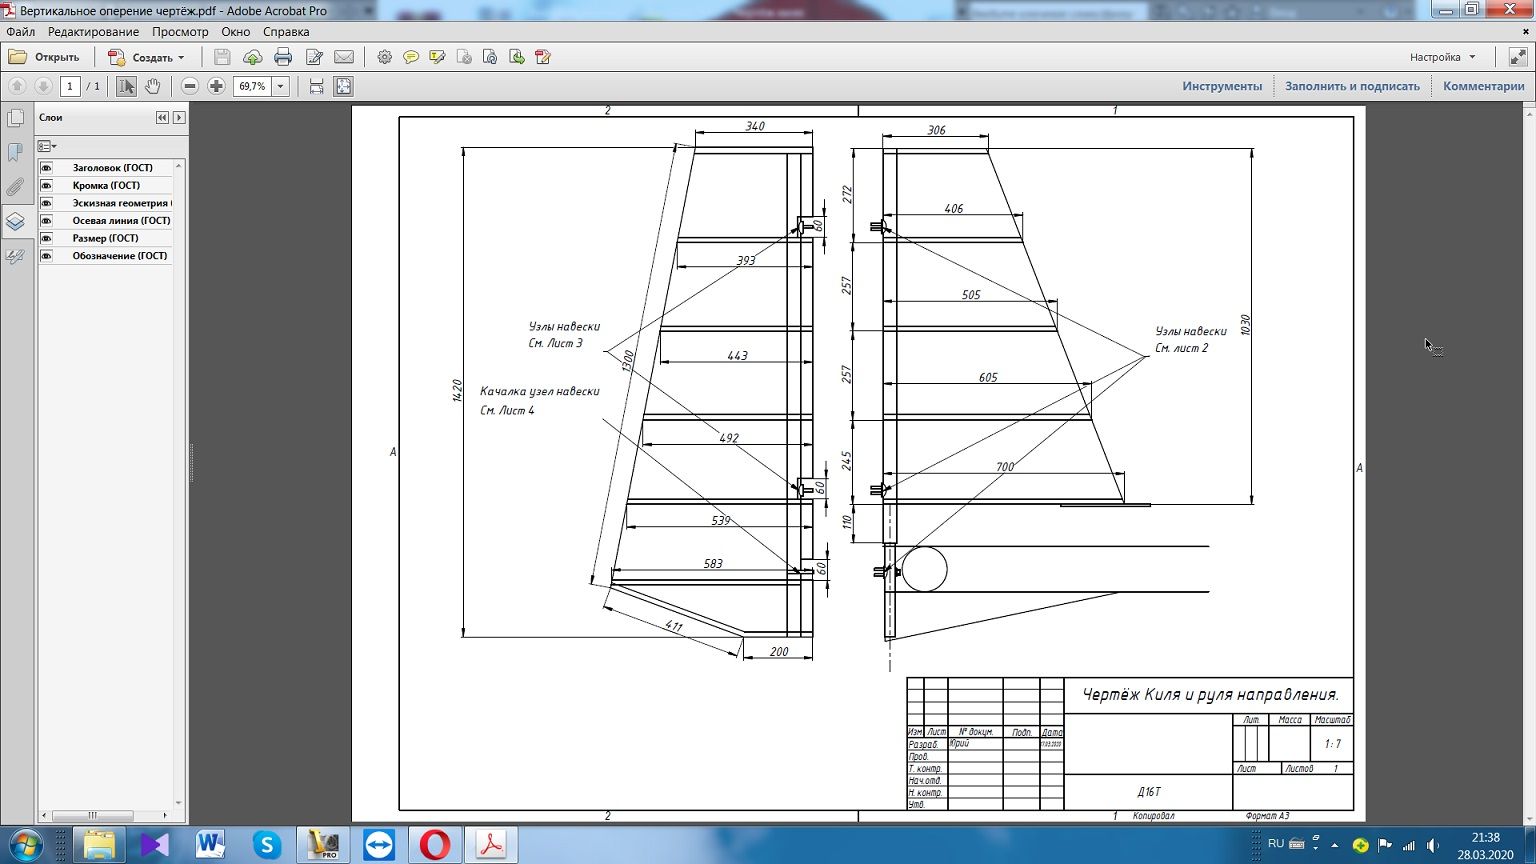The height and width of the screenshot is (864, 1536).
Task: Hide the Осевая линия (ГОСТ) layer
Action: [46, 221]
